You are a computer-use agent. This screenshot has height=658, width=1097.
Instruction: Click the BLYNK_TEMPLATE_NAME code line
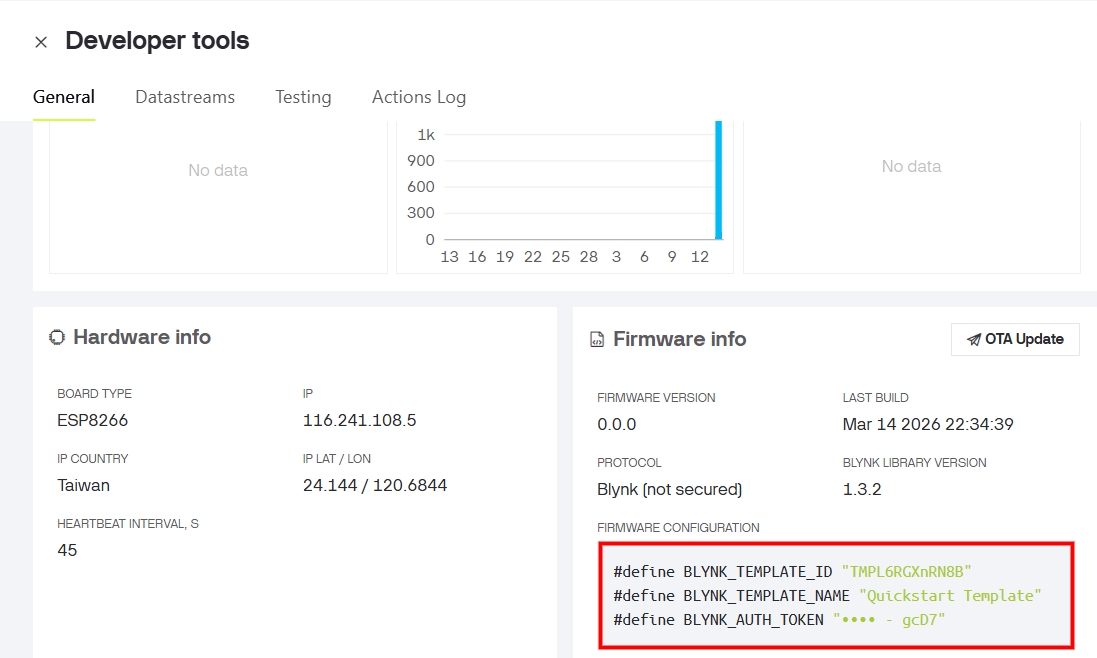pos(827,596)
